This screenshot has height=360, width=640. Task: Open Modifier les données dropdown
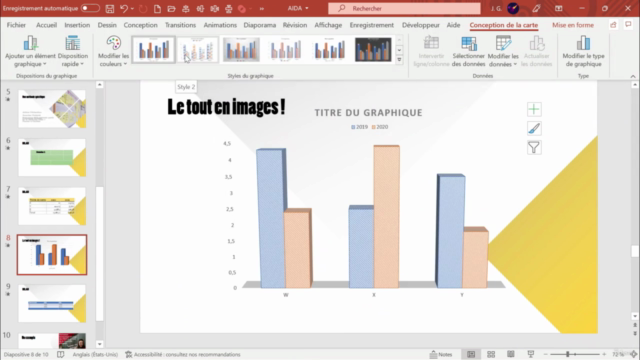pos(503,51)
